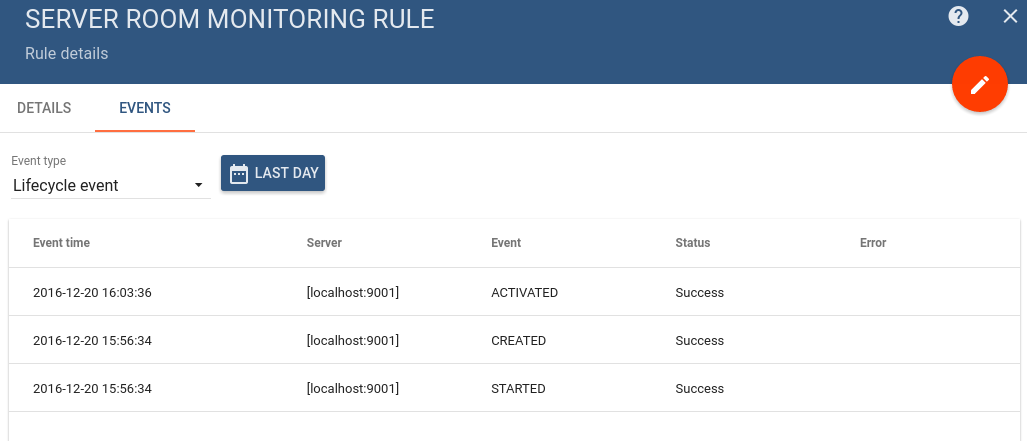Select the CREATED event row
This screenshot has width=1027, height=441.
click(x=514, y=340)
